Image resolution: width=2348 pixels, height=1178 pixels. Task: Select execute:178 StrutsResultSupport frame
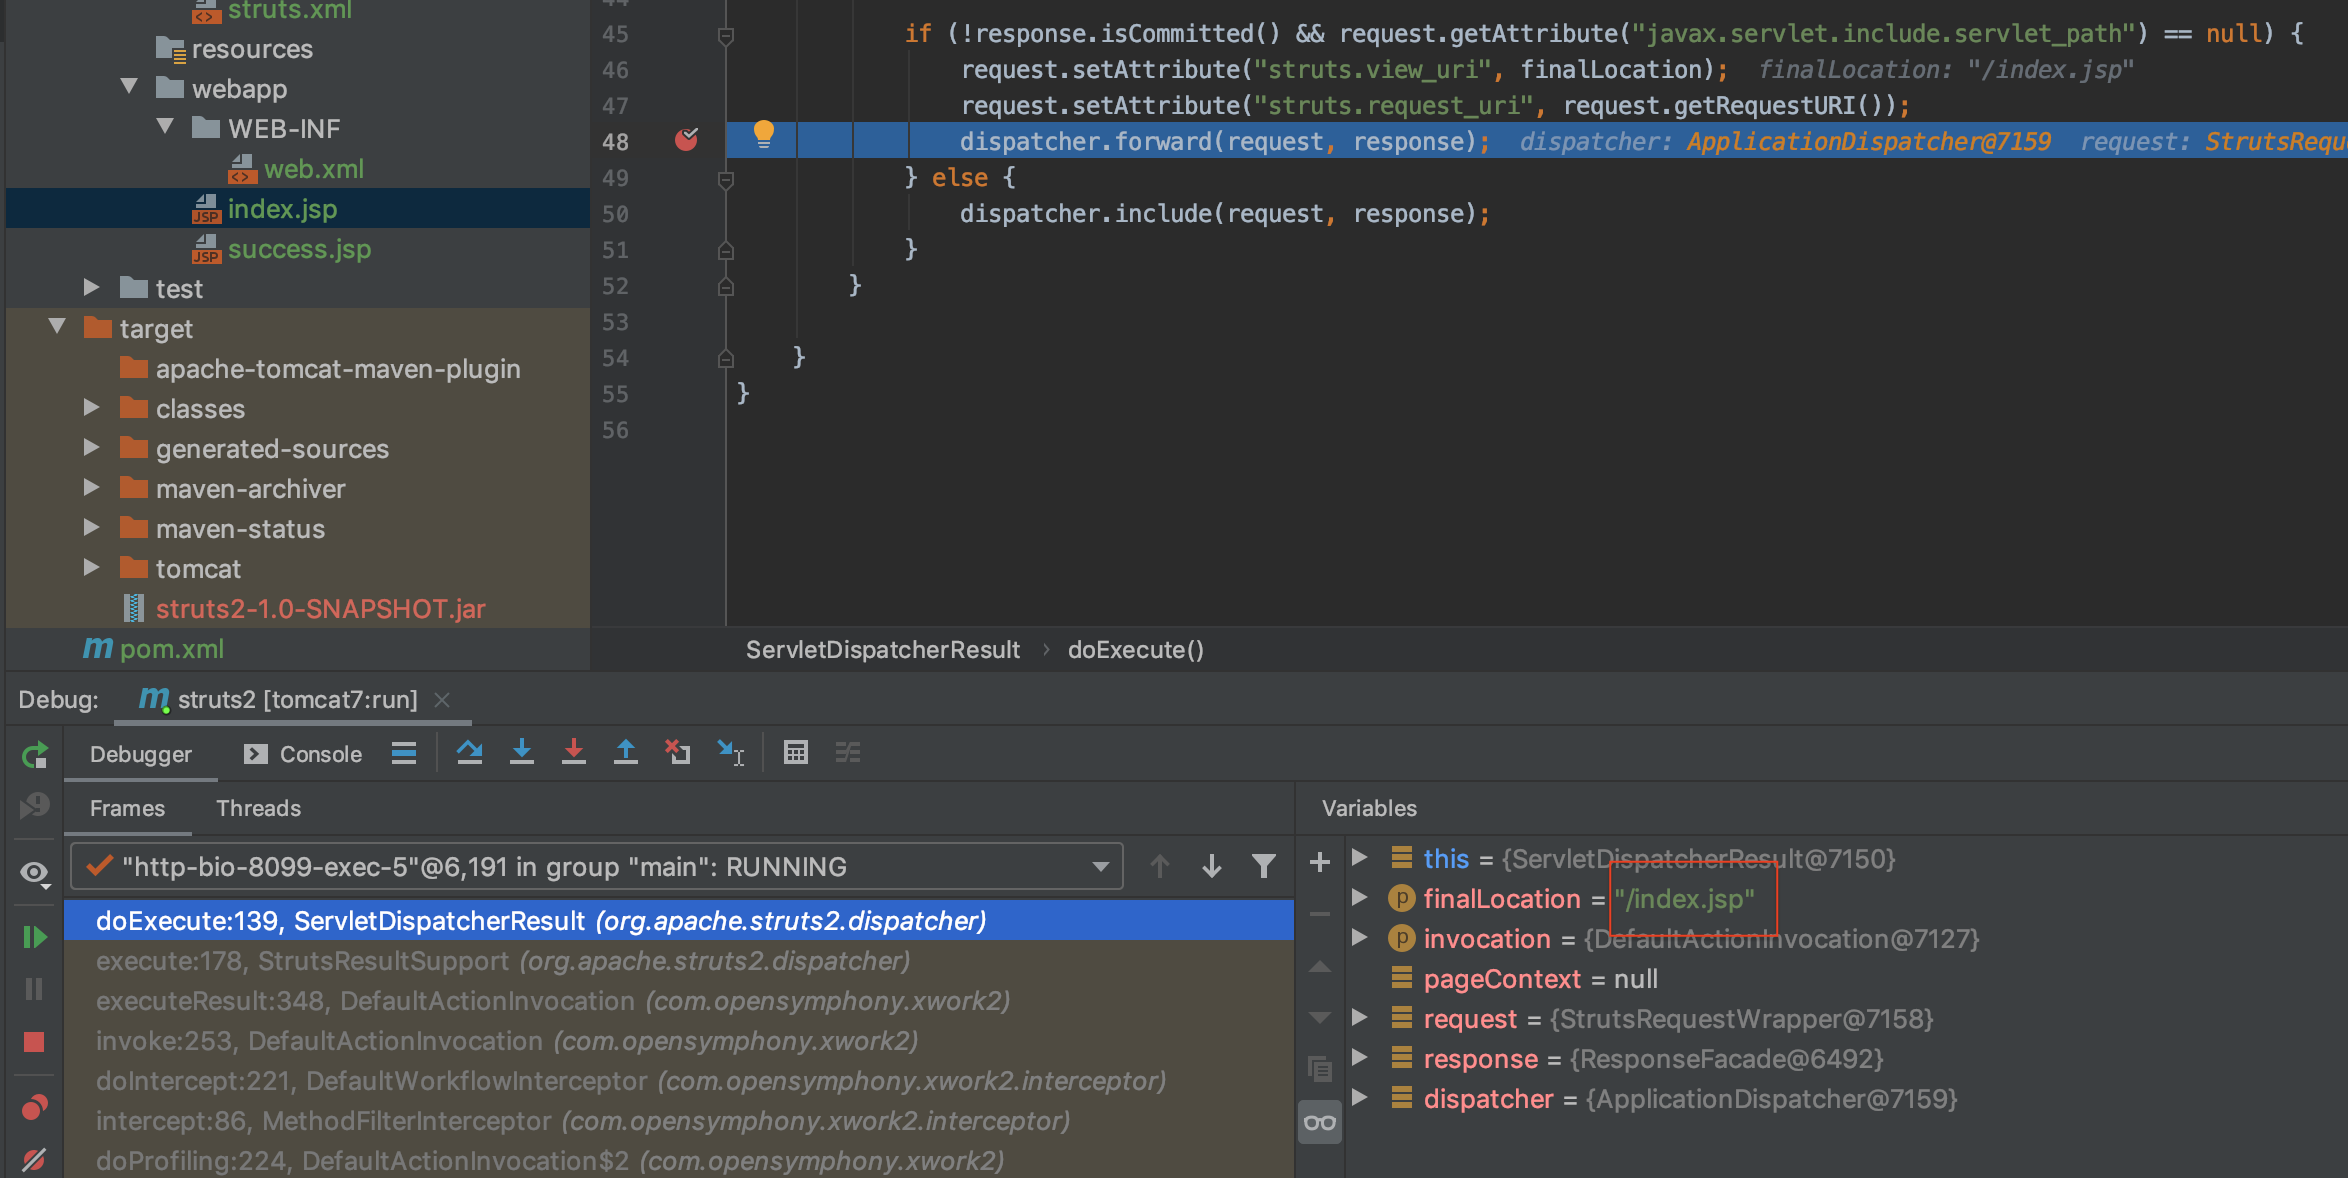(679, 961)
